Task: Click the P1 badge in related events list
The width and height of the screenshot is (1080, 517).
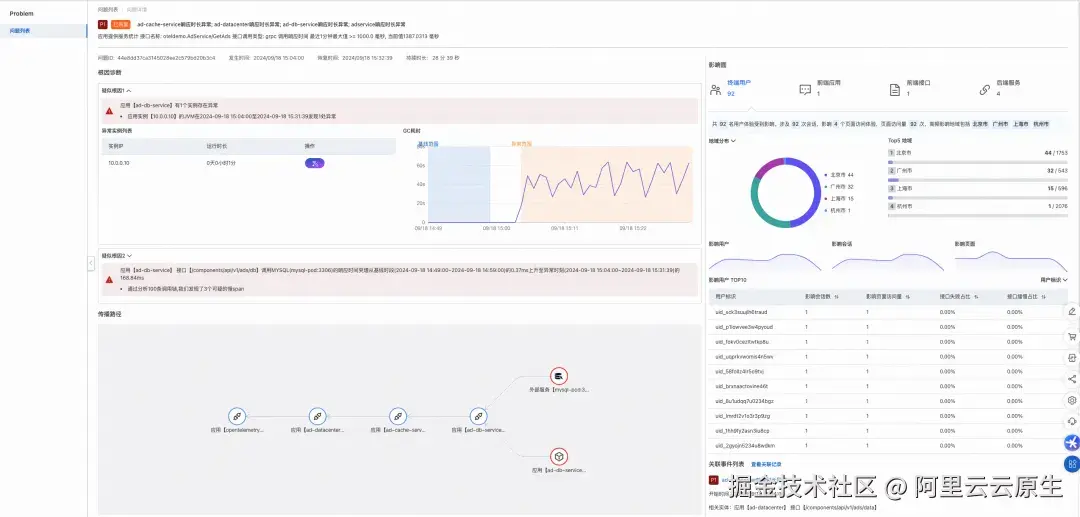Action: pyautogui.click(x=714, y=480)
